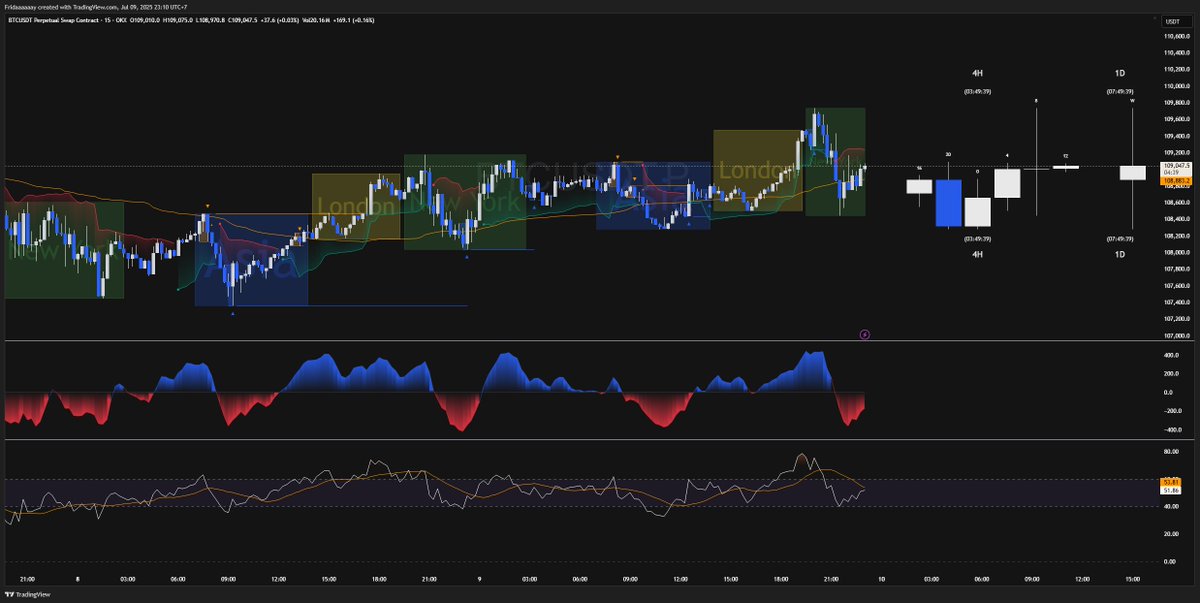1200x603 pixels.
Task: Click the 1D label below the daily candle
Action: click(x=1119, y=255)
